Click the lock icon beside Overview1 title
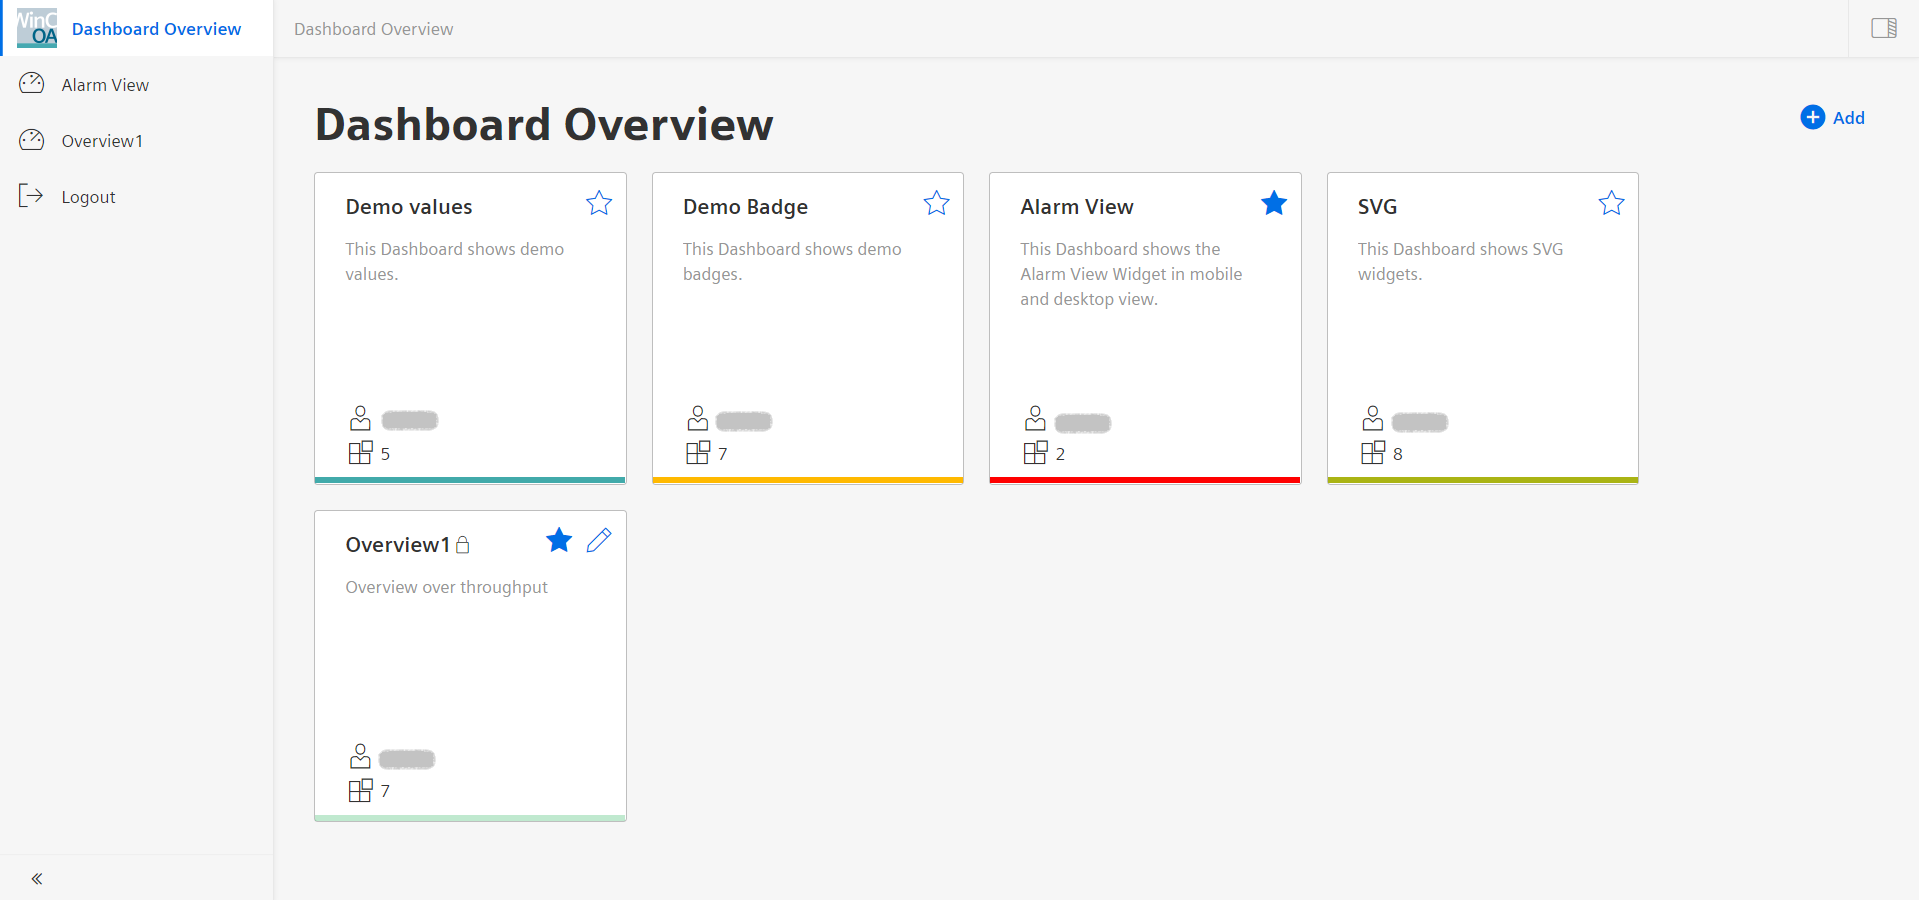Viewport: 1919px width, 900px height. click(x=463, y=545)
